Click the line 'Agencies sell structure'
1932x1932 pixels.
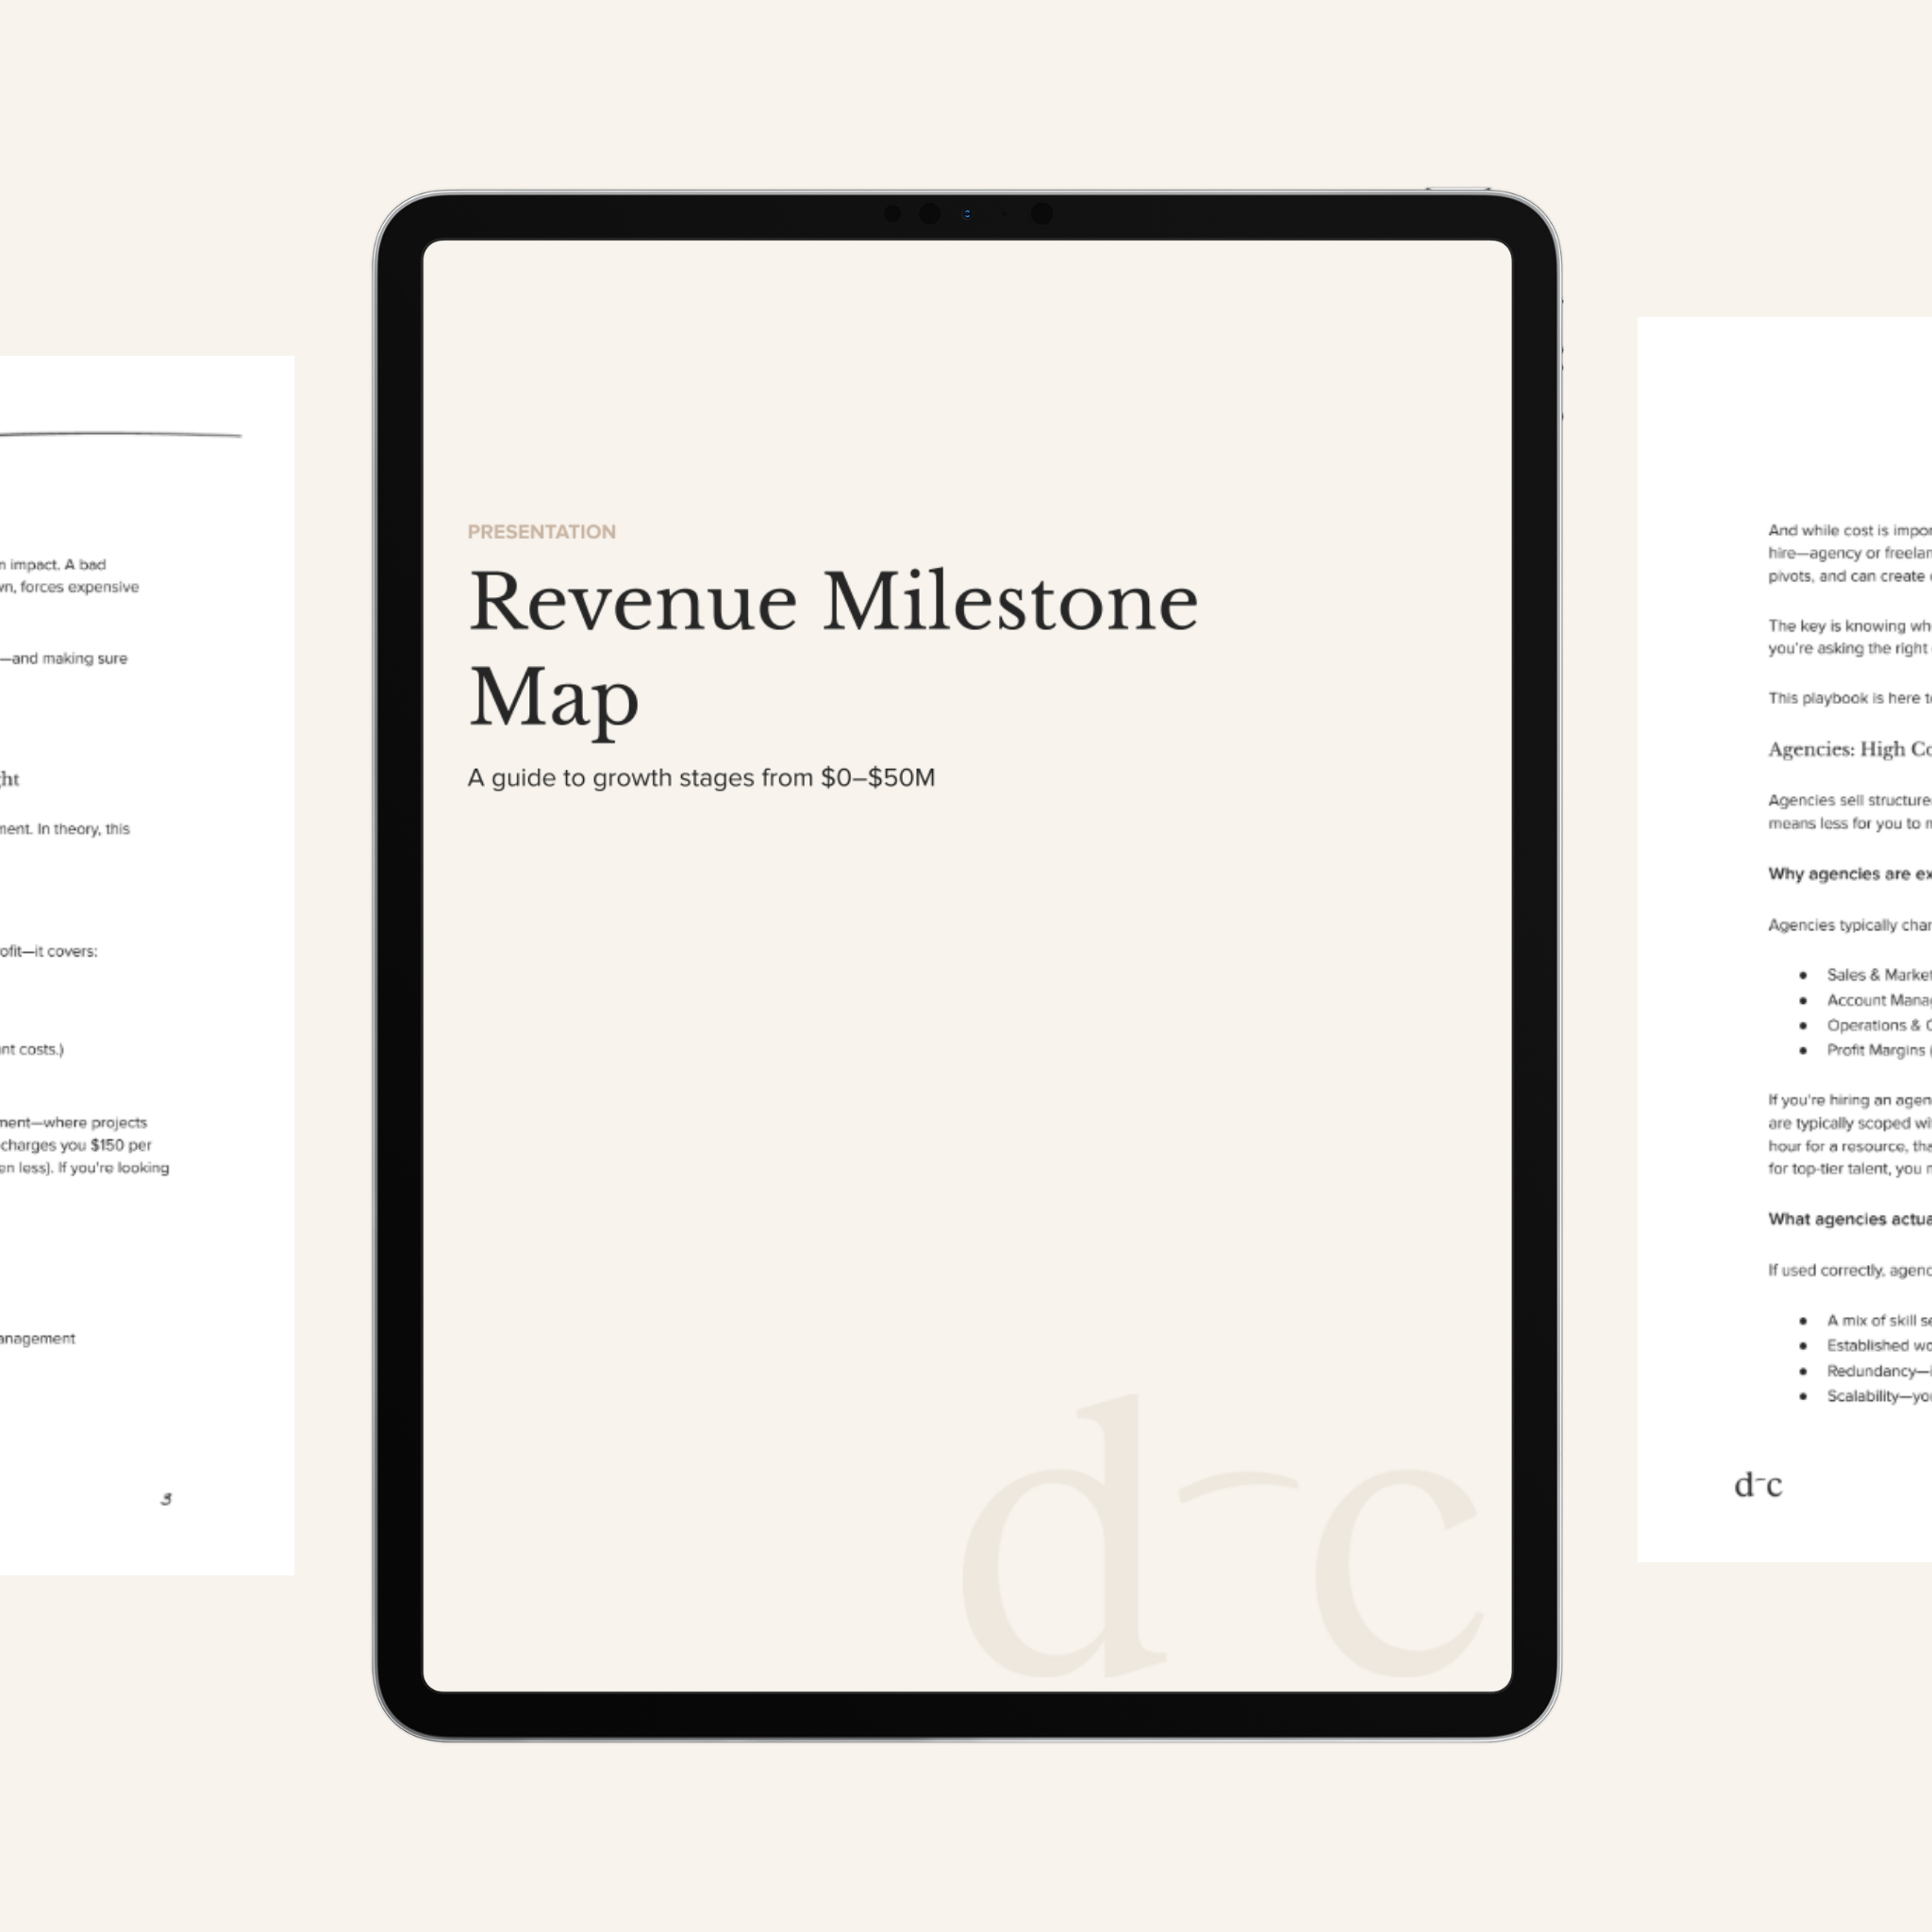1849,800
